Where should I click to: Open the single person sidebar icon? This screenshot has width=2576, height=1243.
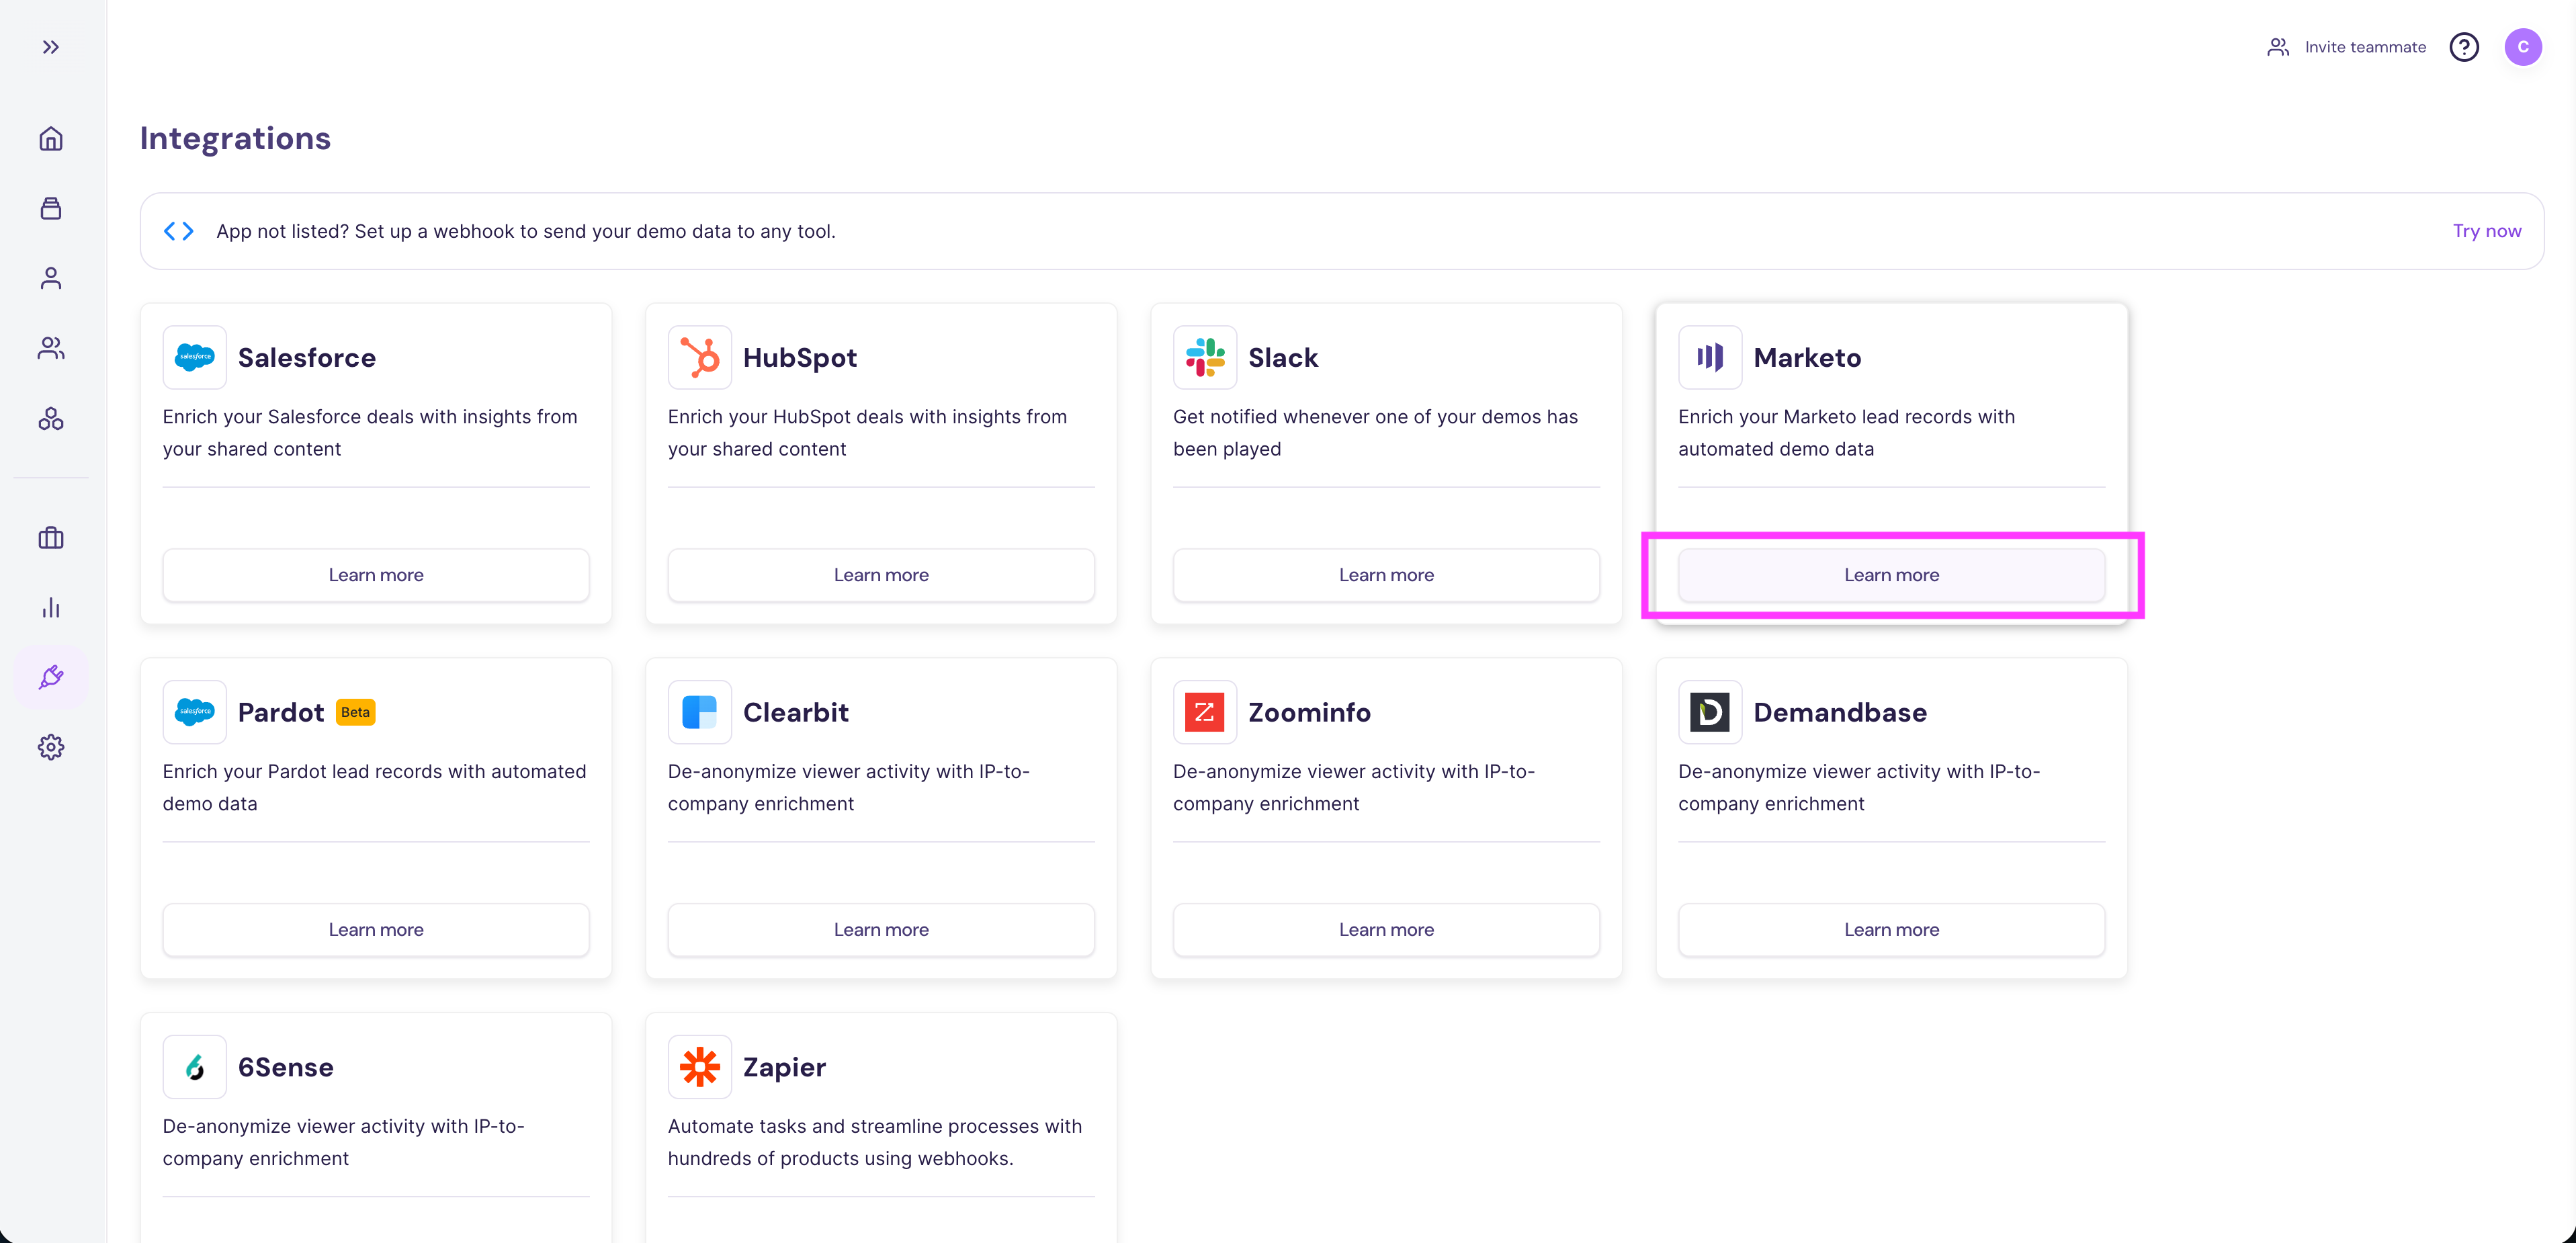(51, 278)
